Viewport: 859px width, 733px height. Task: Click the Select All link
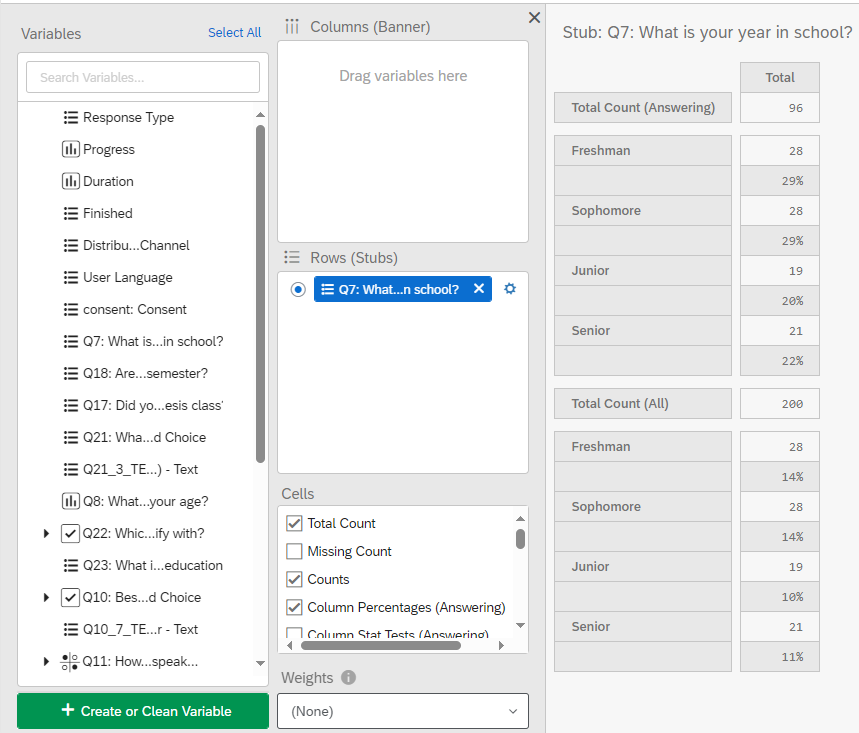point(234,32)
